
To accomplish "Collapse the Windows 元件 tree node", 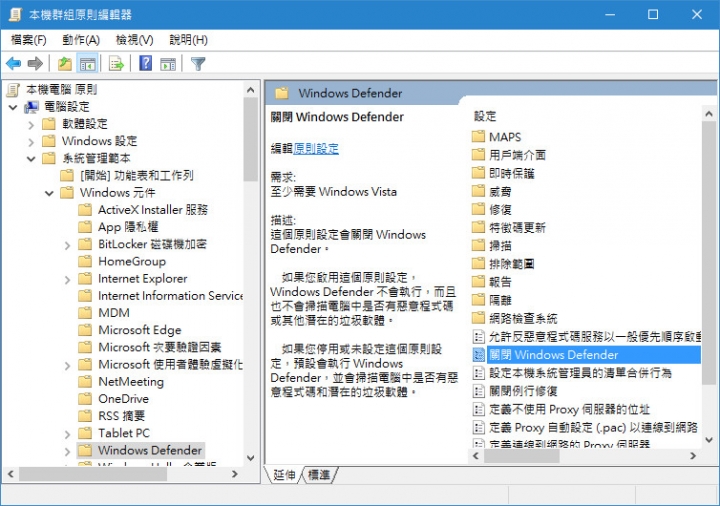I will (x=49, y=193).
